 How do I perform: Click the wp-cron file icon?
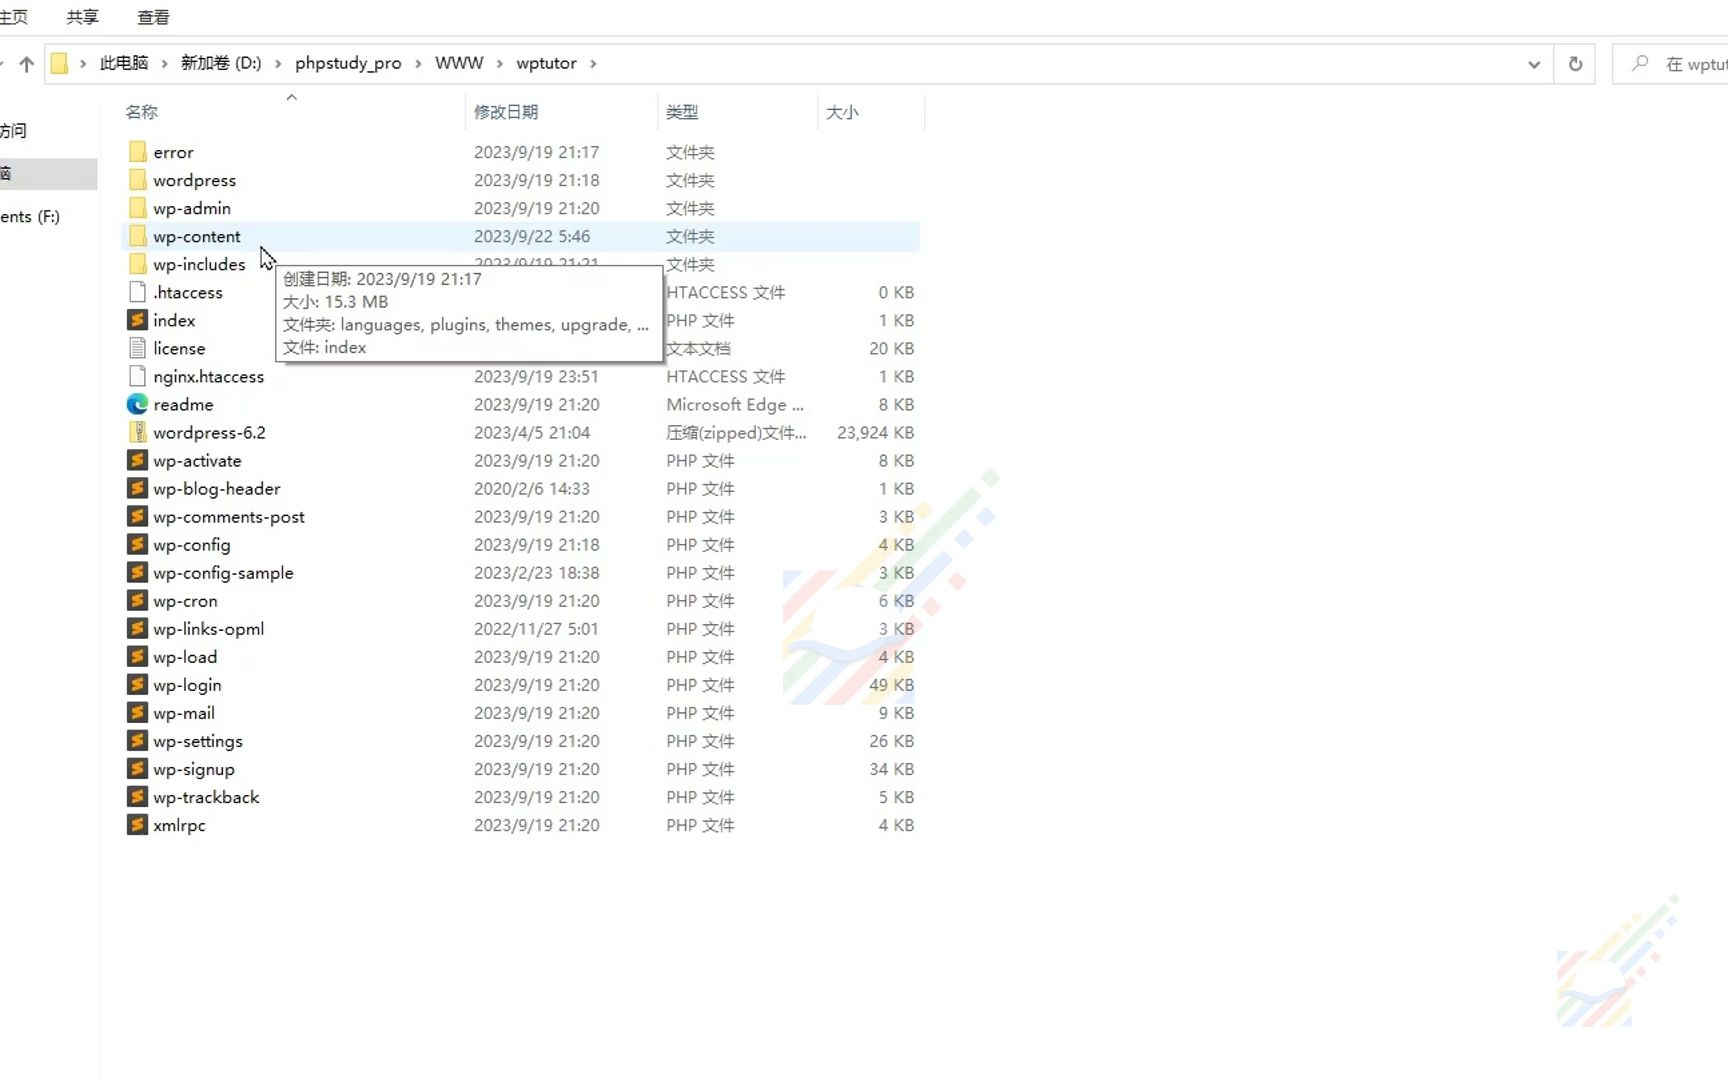click(x=138, y=600)
